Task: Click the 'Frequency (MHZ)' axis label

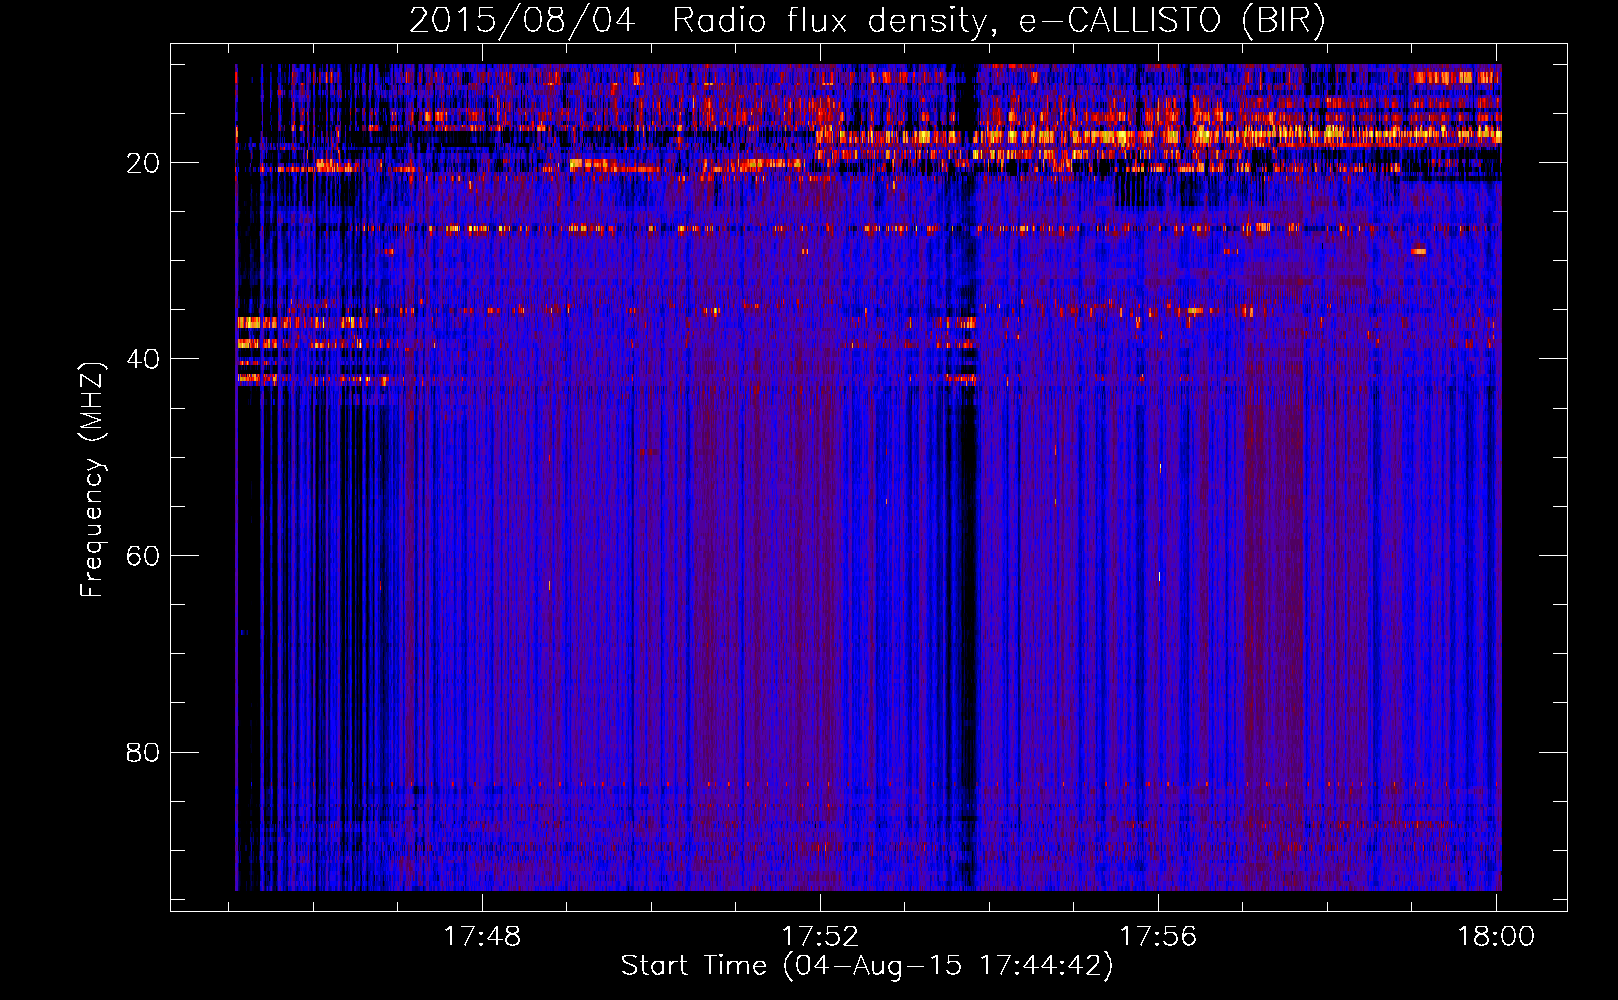Action: (92, 480)
